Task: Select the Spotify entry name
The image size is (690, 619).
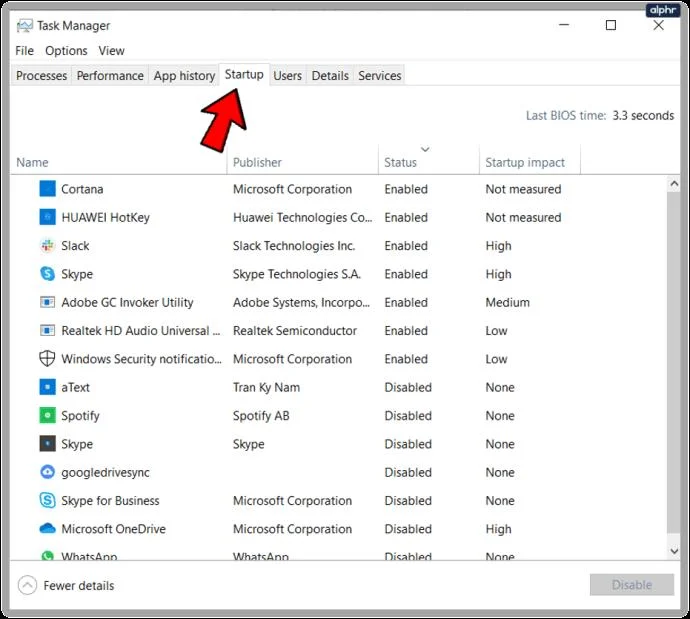Action: [81, 416]
